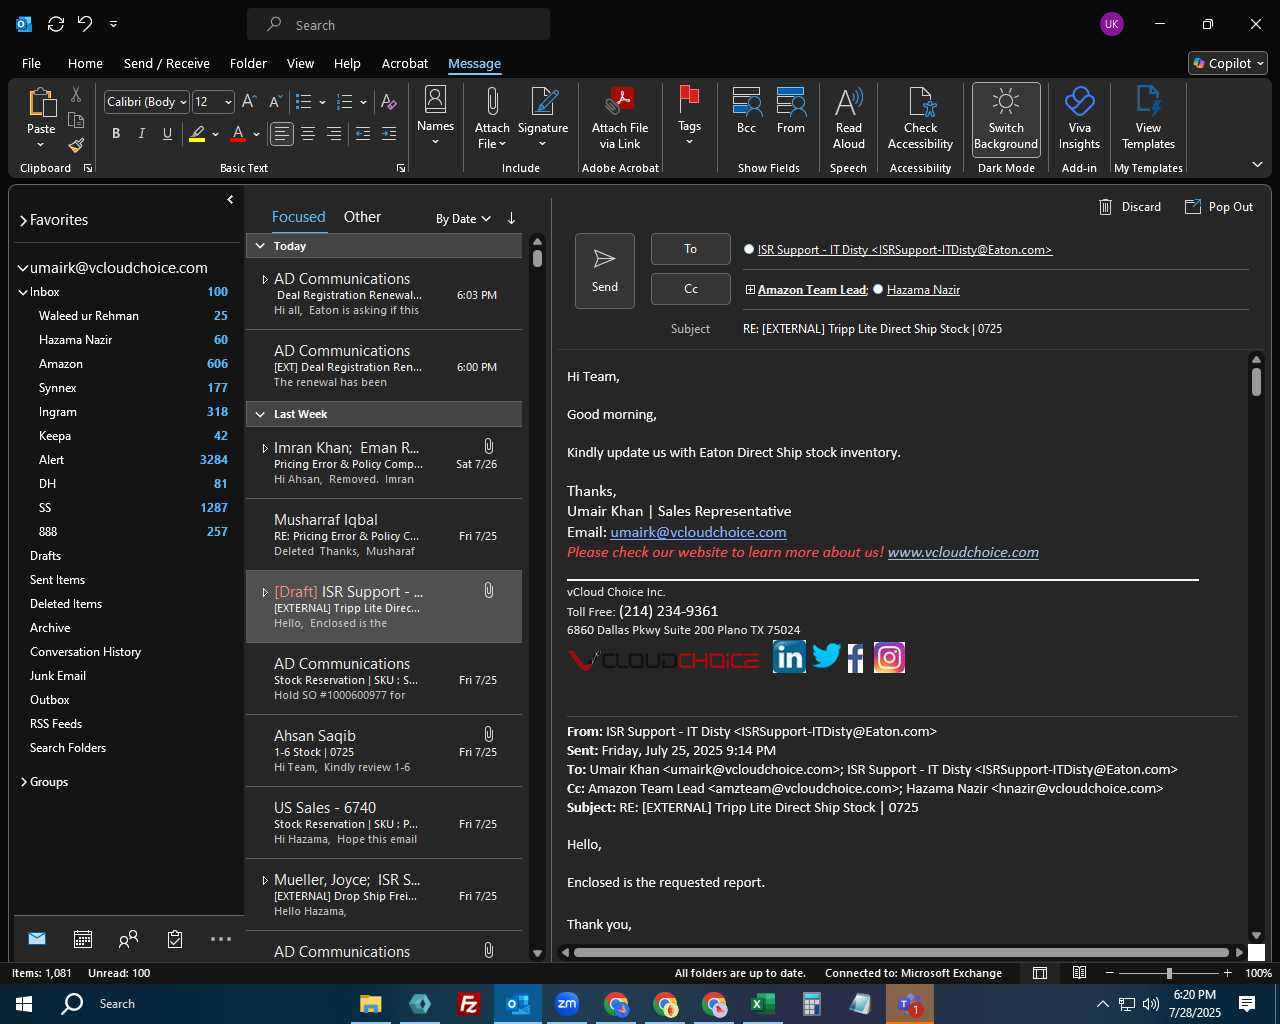Apply yellow text highlight color
1280x1024 pixels.
(197, 133)
